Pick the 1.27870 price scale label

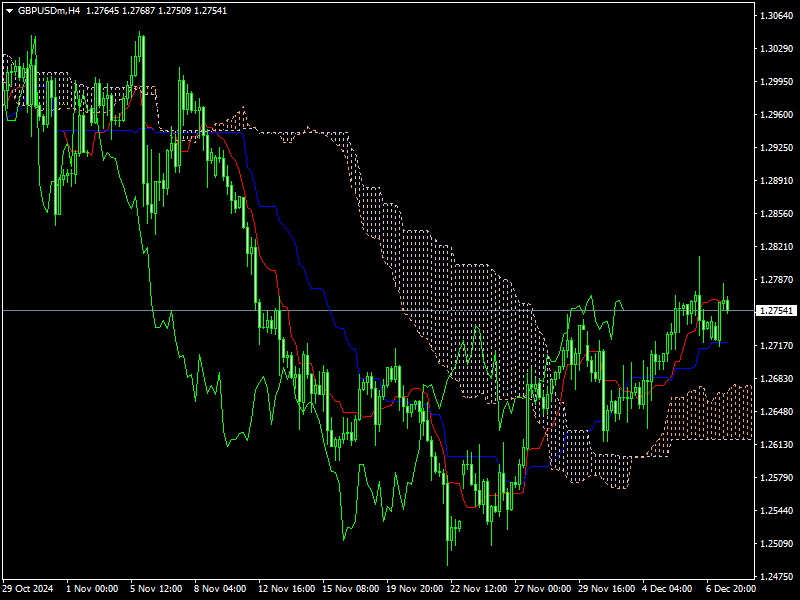[x=777, y=280]
